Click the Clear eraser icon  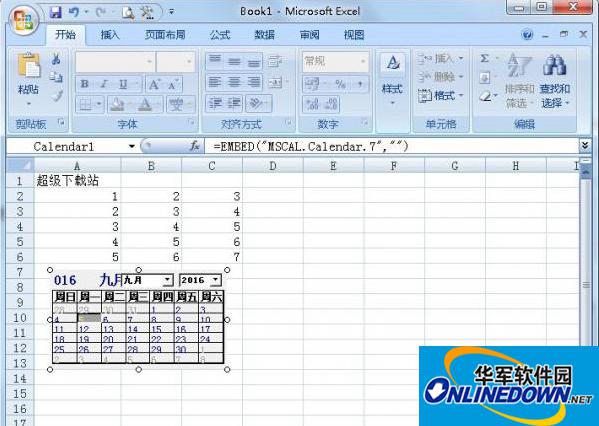click(486, 96)
